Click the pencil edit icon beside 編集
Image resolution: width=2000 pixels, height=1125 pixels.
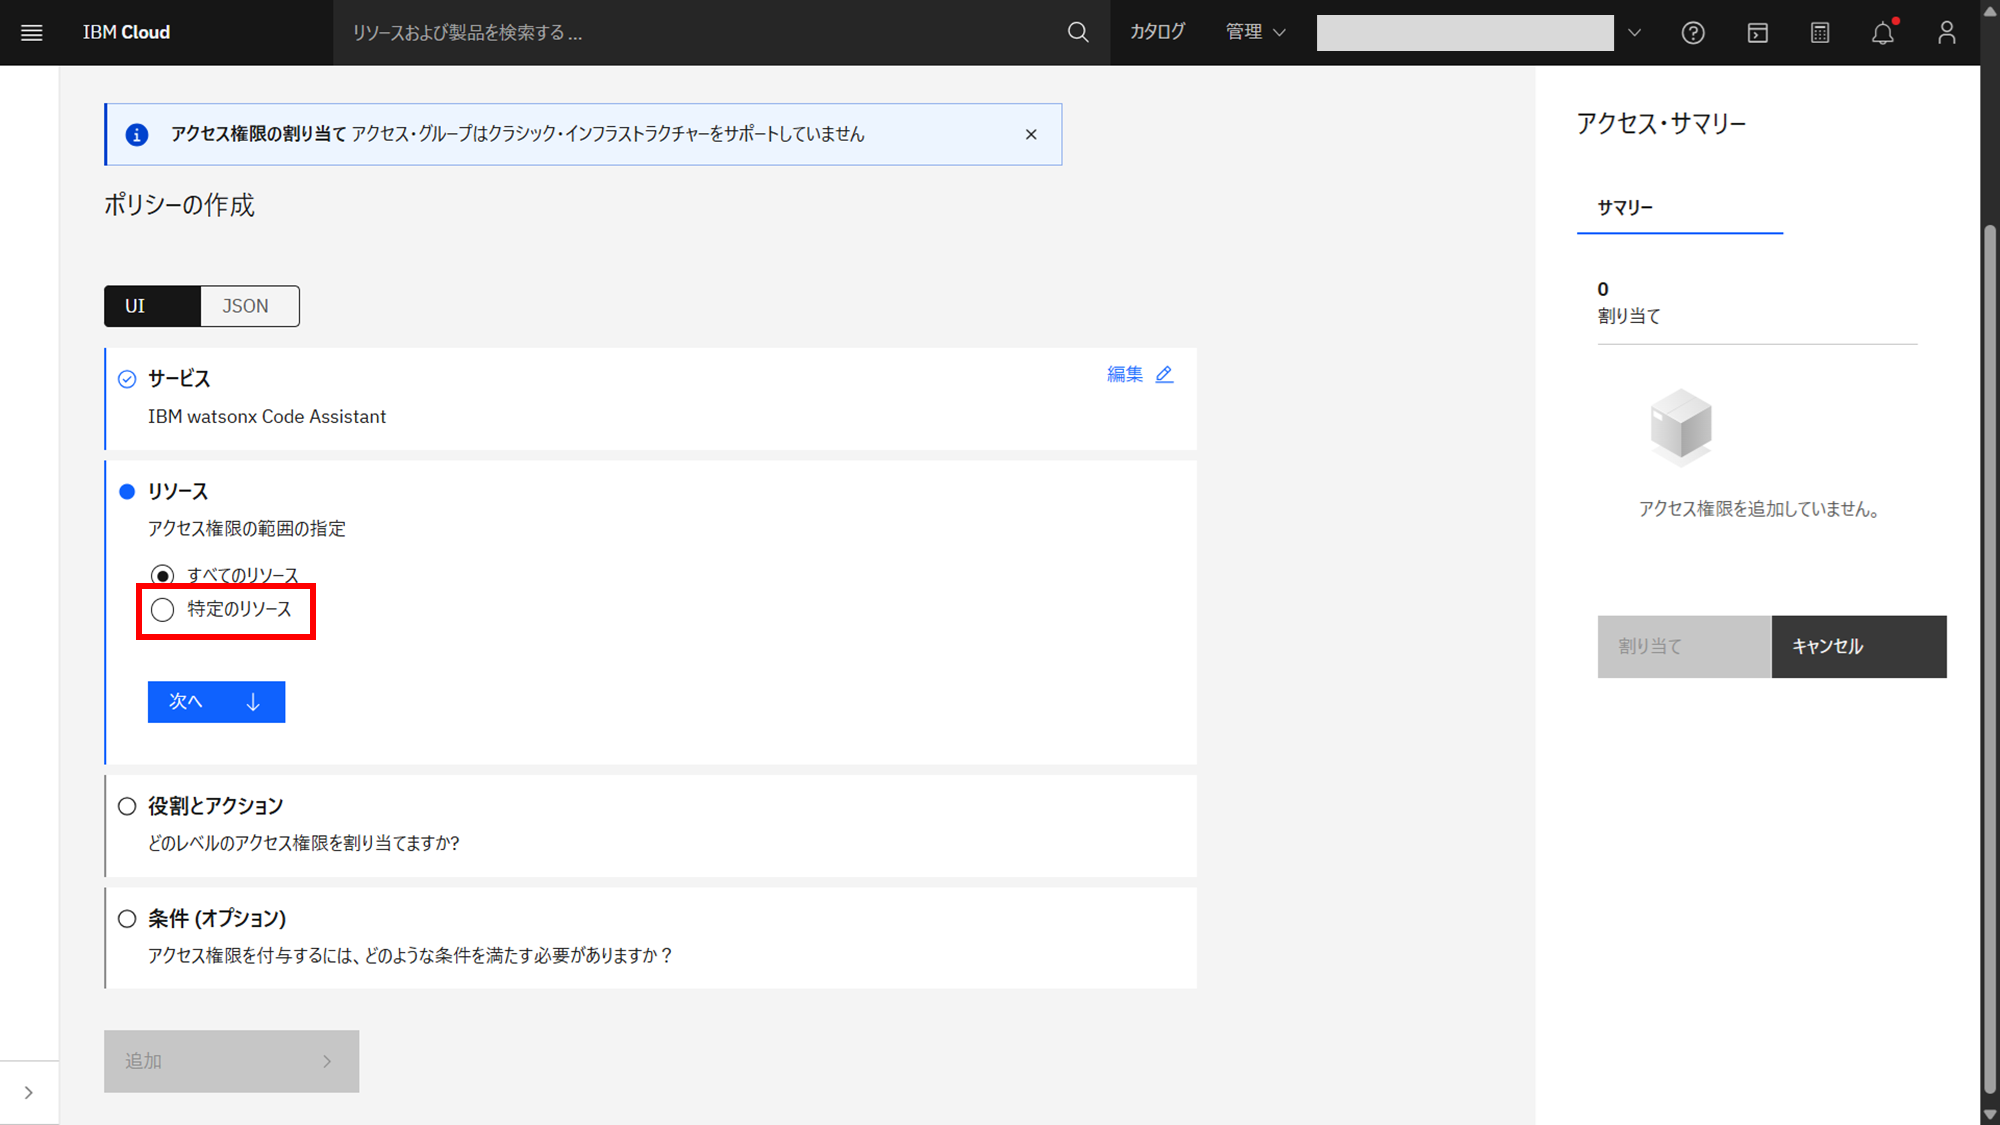point(1164,374)
